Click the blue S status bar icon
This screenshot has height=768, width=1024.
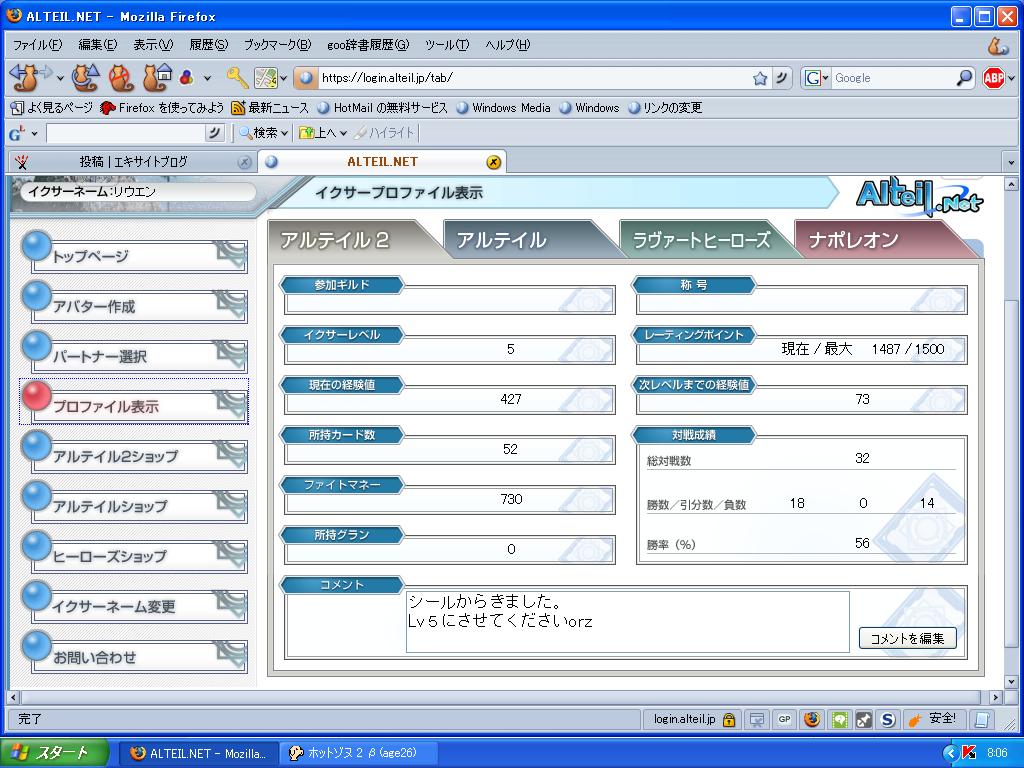click(888, 720)
